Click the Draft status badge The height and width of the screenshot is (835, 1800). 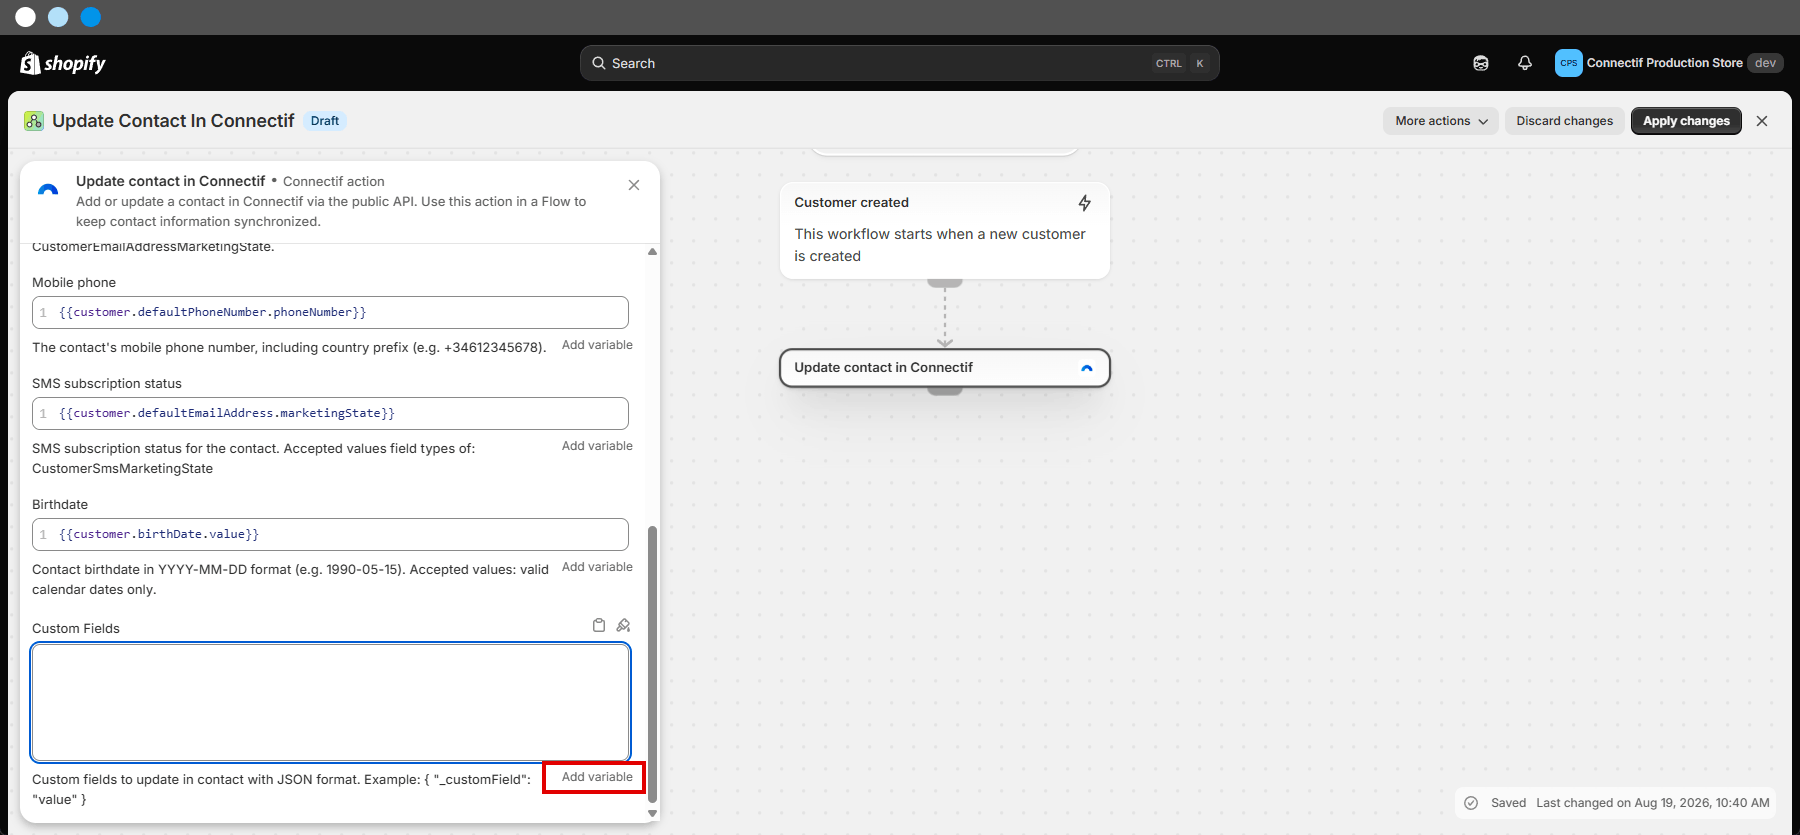pyautogui.click(x=325, y=121)
